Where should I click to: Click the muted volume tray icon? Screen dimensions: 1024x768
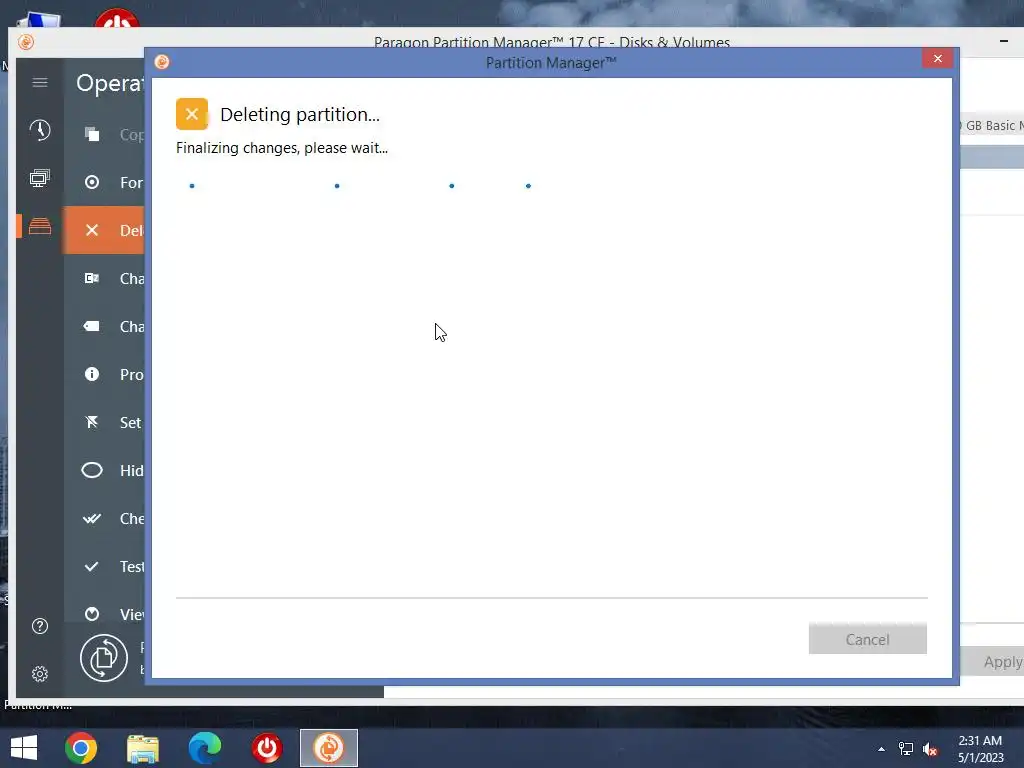pos(930,749)
